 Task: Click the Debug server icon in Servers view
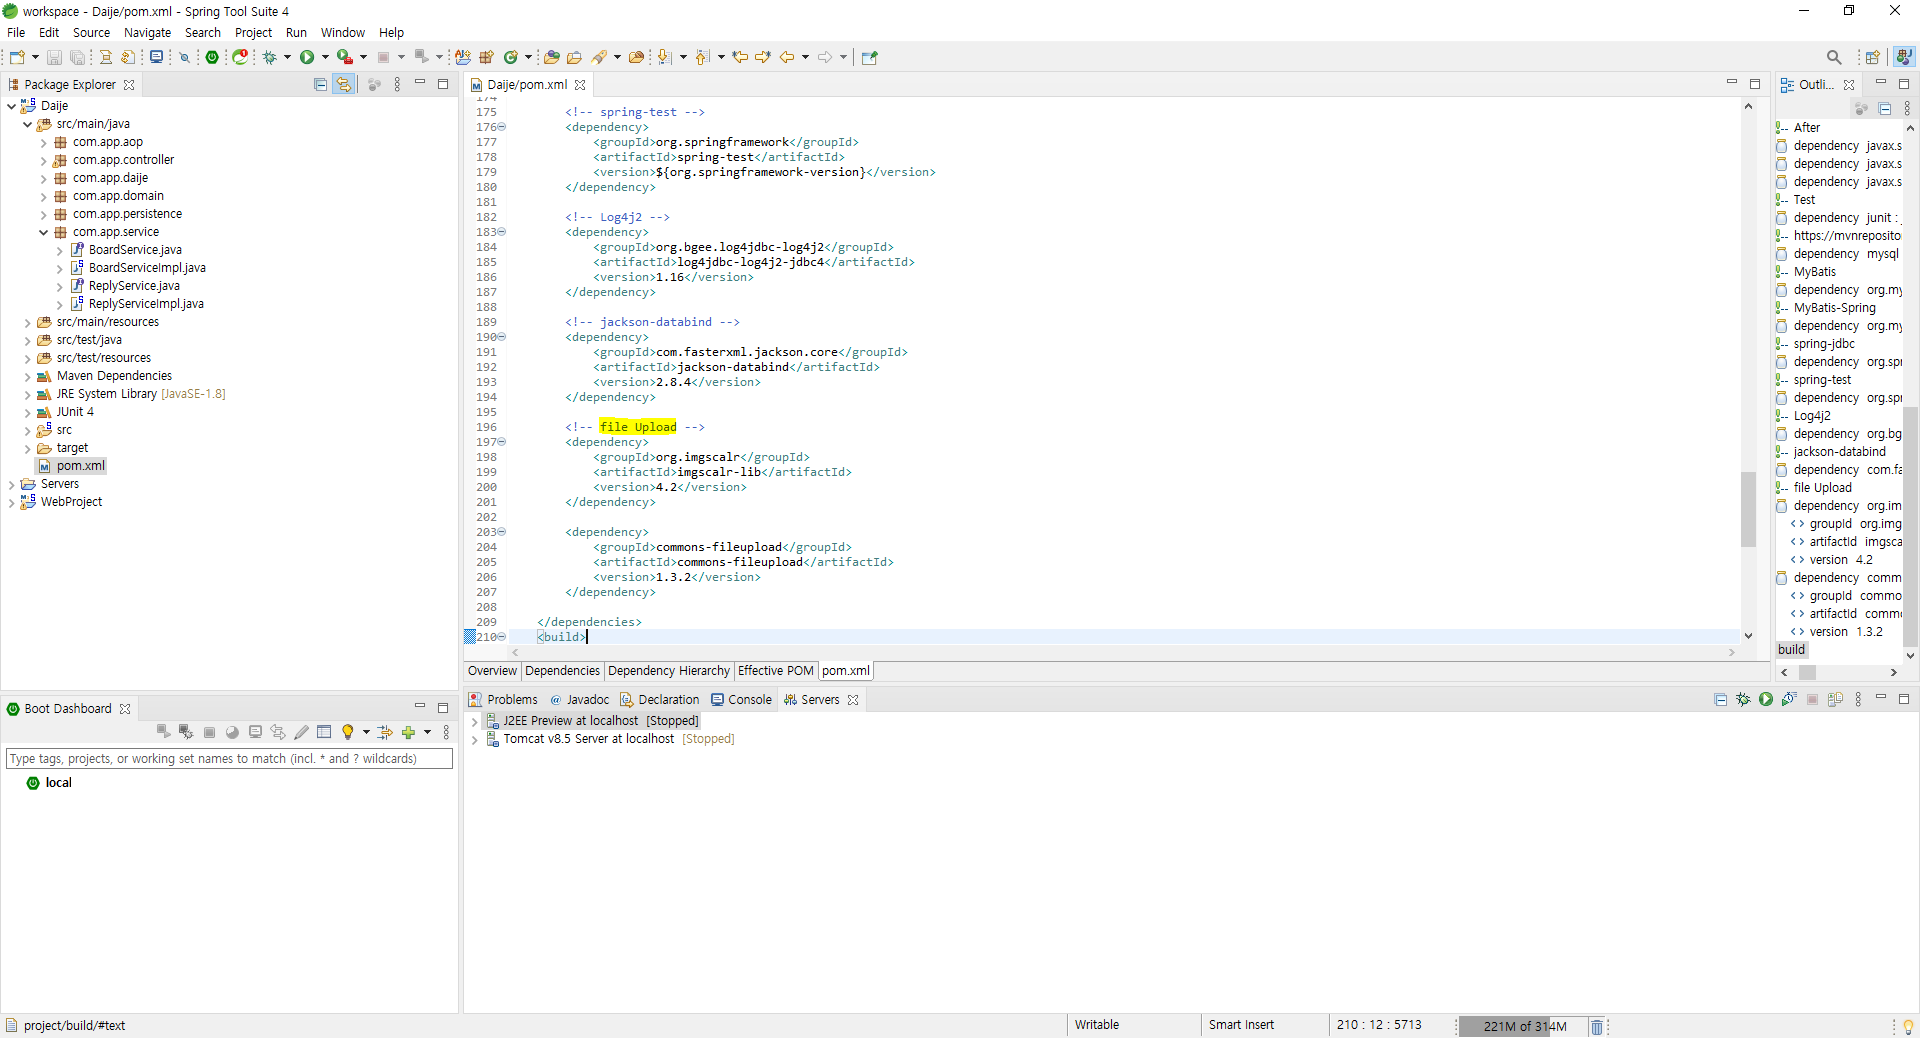point(1743,700)
